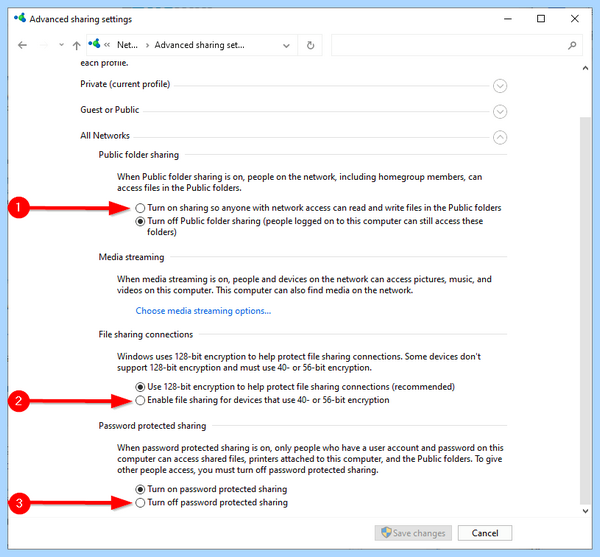This screenshot has width=600, height=557.
Task: Click 'Media streaming' heading text
Action: pyautogui.click(x=131, y=257)
